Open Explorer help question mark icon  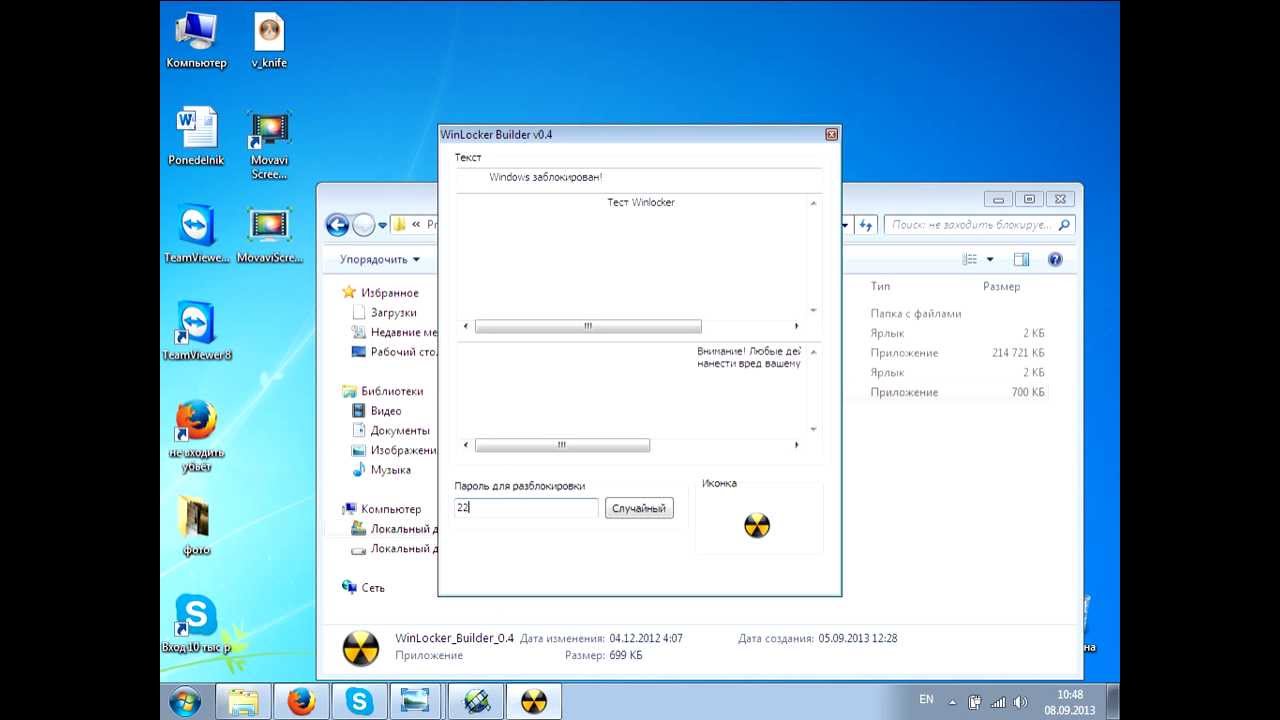coord(1055,259)
